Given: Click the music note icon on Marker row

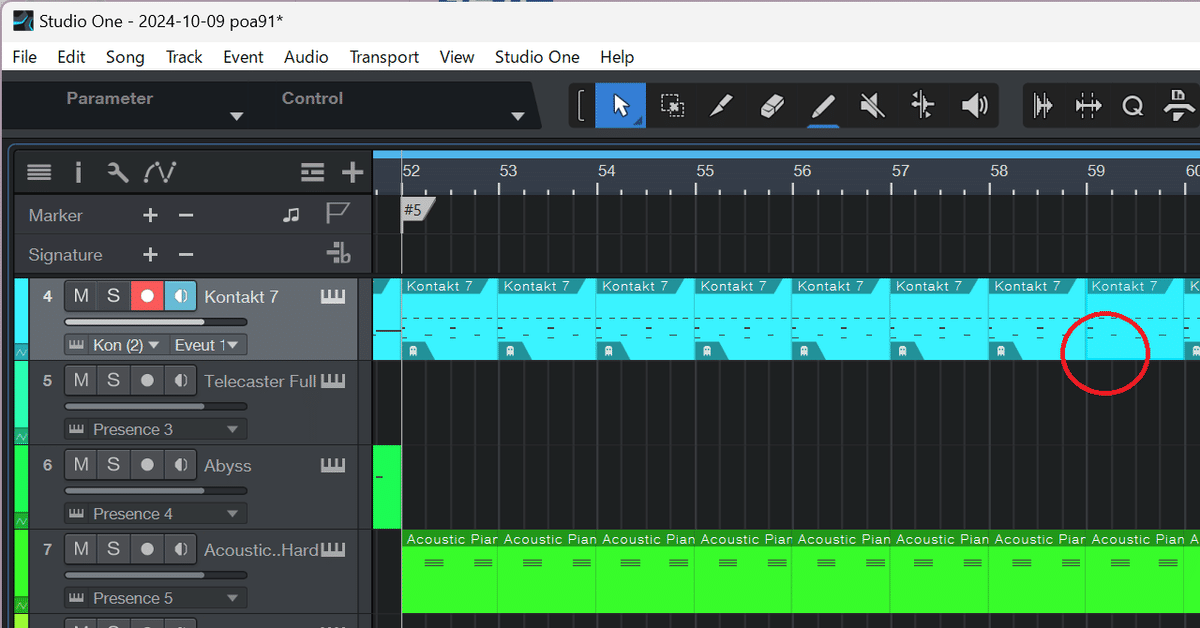Looking at the screenshot, I should pos(291,215).
